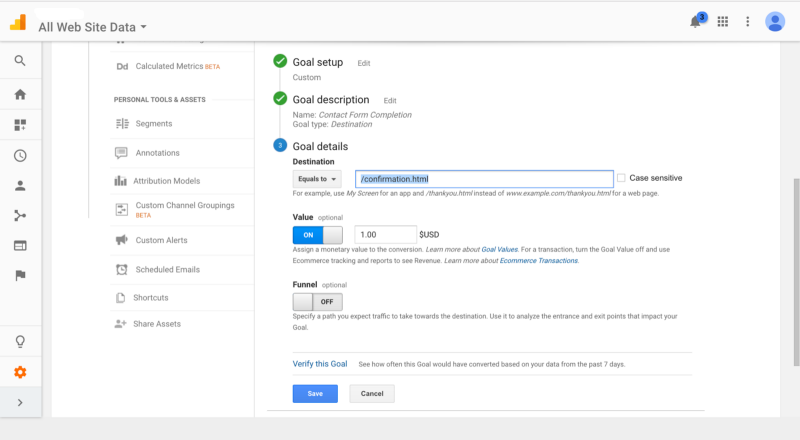This screenshot has width=800, height=440.
Task: Open the Audience person icon
Action: pos(20,185)
